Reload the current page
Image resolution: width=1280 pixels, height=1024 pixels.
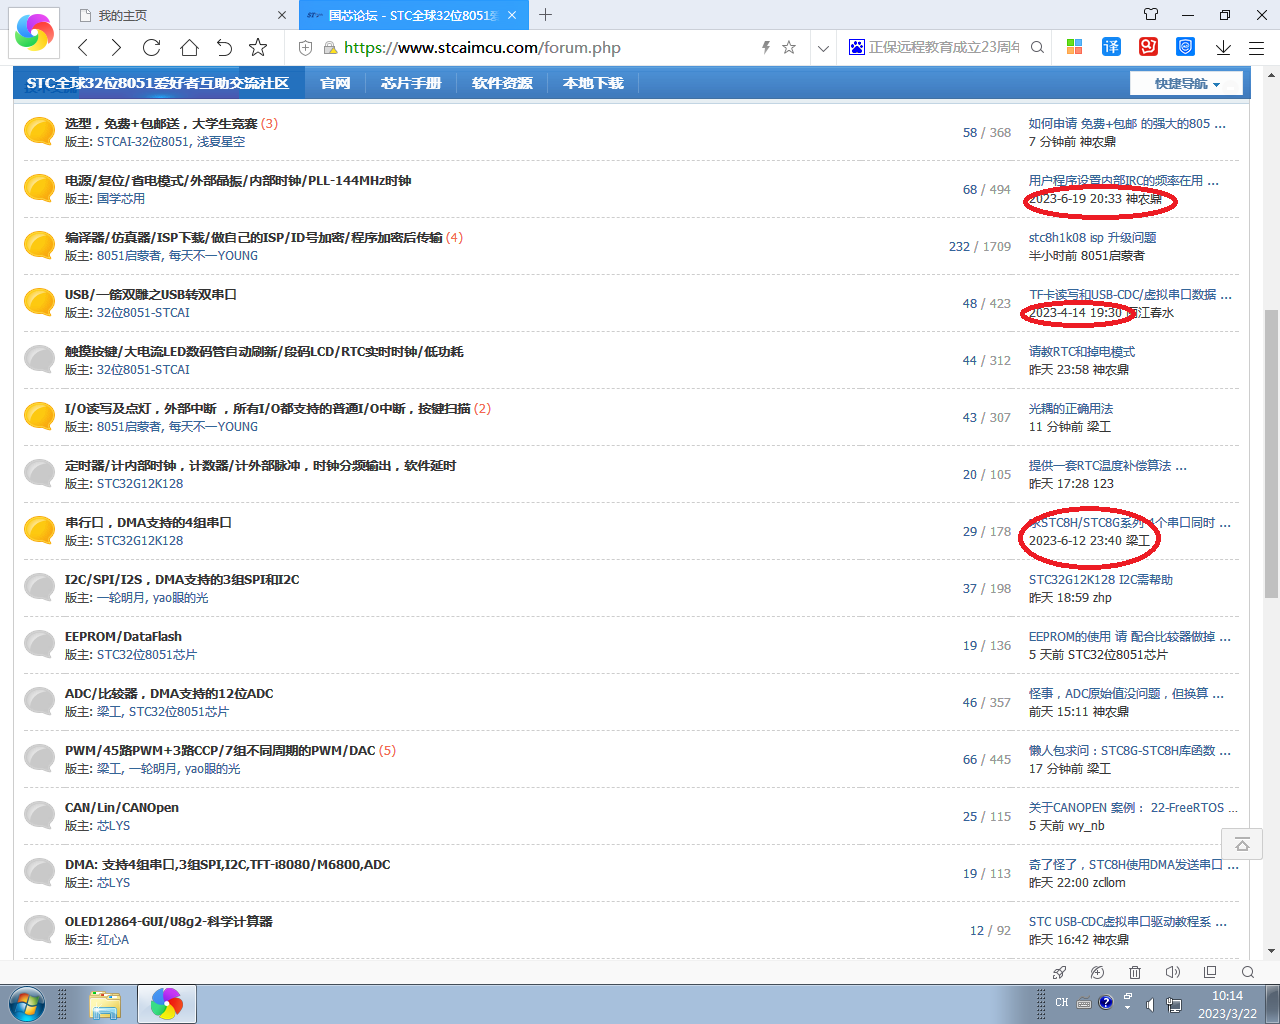point(152,47)
